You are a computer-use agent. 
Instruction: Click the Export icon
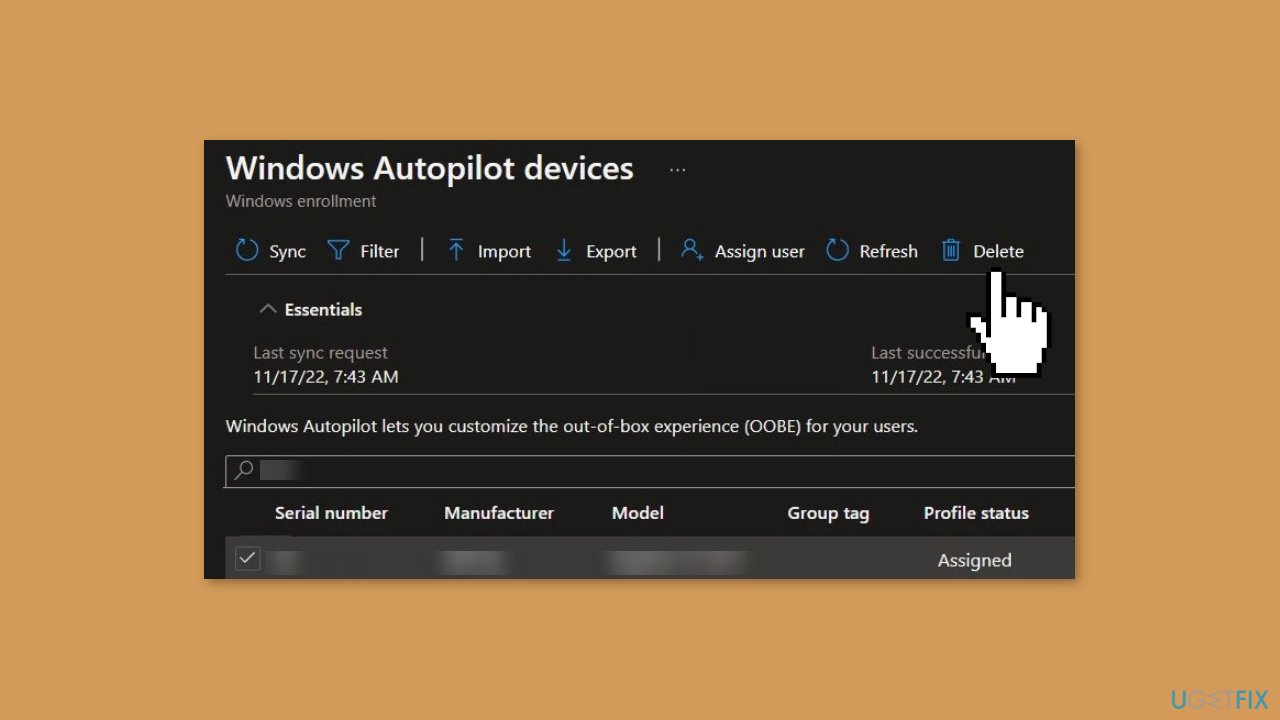pyautogui.click(x=563, y=250)
